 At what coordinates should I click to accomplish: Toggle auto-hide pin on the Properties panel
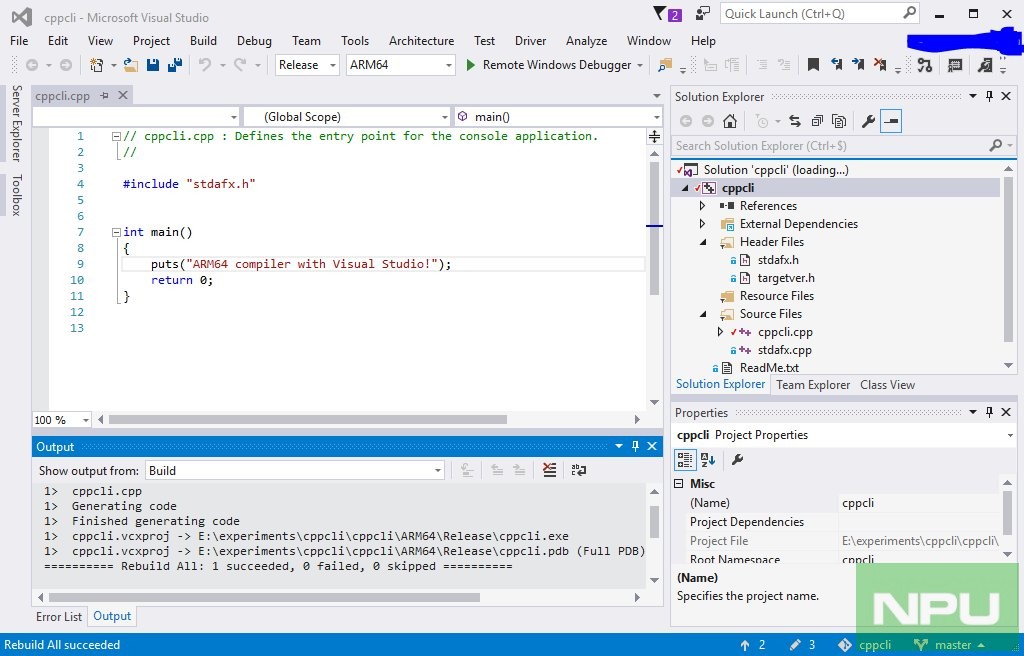pos(989,412)
